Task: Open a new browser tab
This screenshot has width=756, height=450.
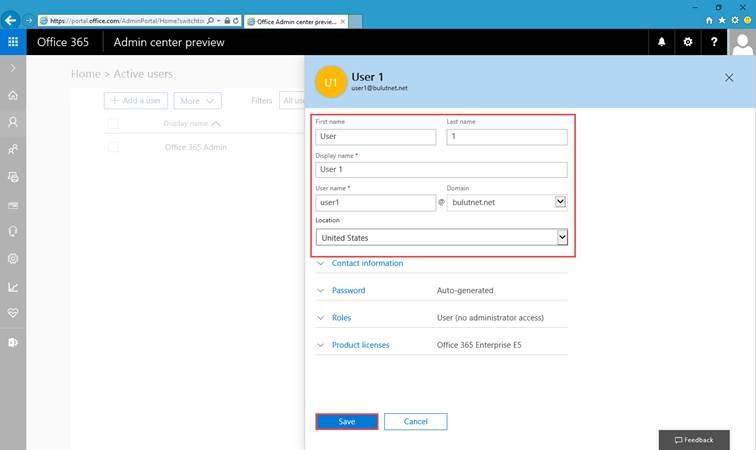Action: [x=355, y=22]
